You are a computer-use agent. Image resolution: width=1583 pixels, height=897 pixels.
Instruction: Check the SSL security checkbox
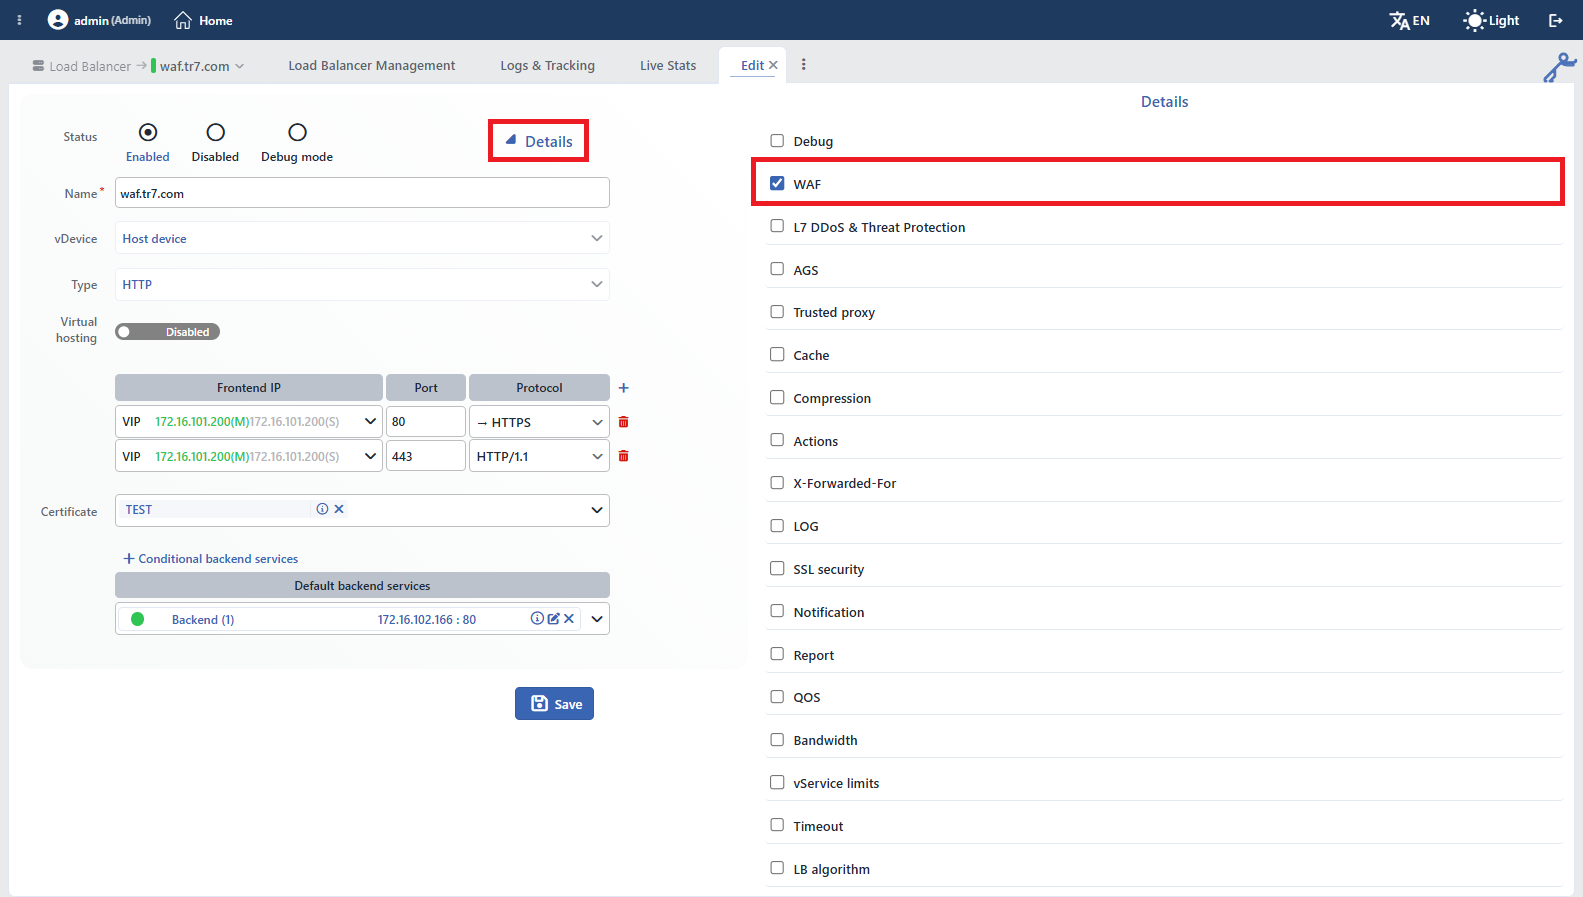click(x=777, y=568)
